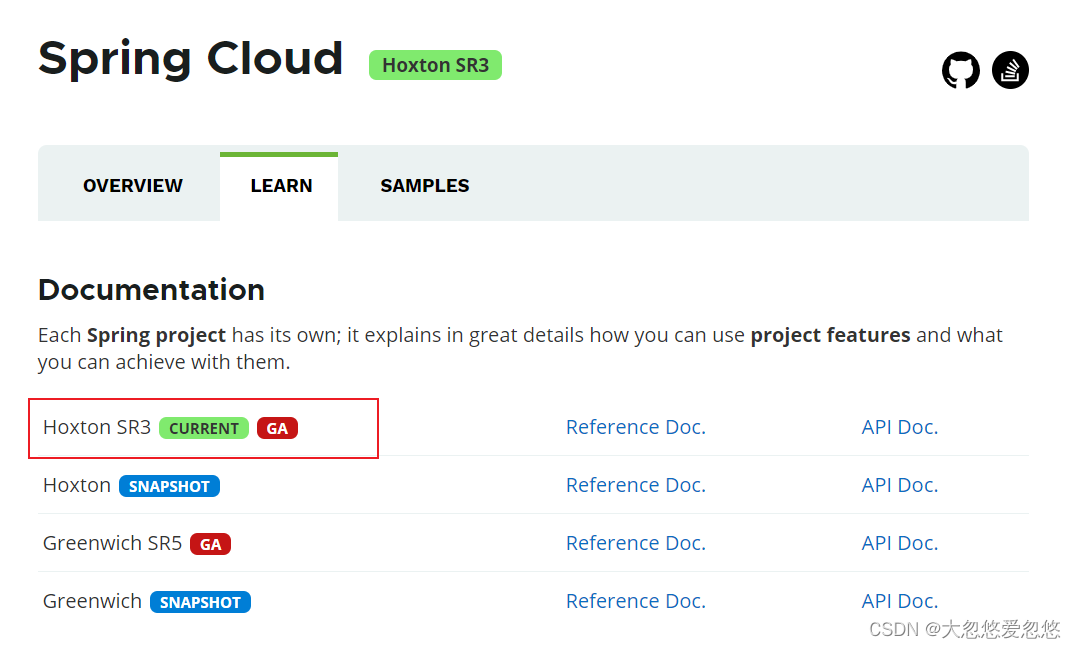Click the GA badge on Greenwich SR5
The image size is (1076, 648).
pos(211,544)
